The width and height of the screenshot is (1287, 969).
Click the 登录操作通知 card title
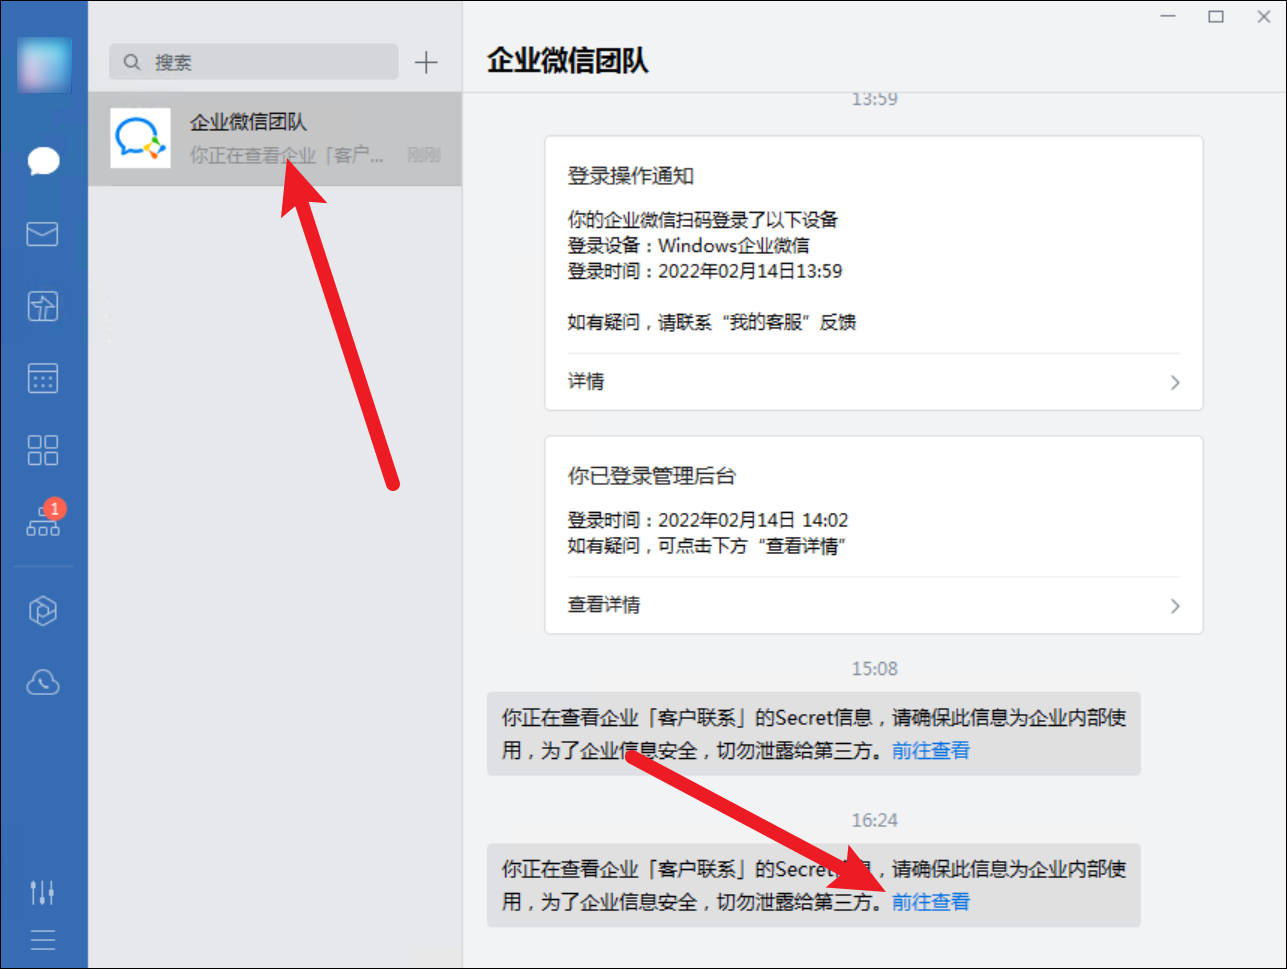631,177
